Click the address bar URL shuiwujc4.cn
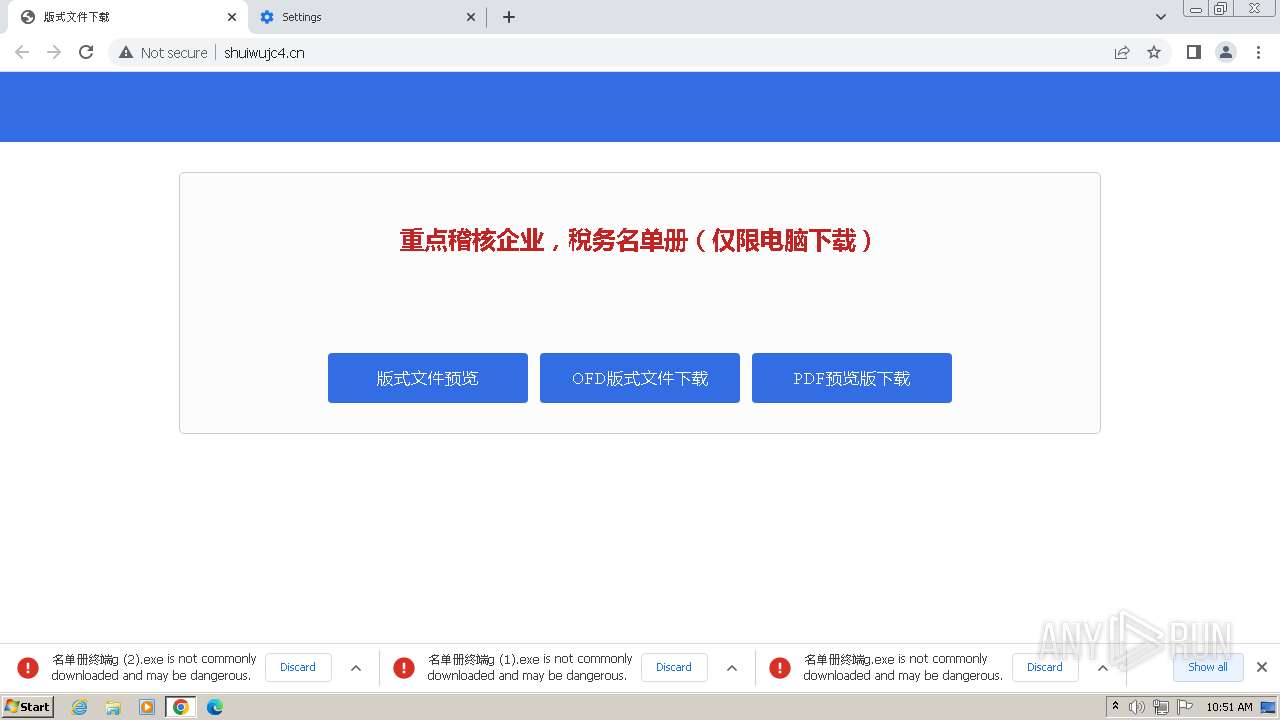Image resolution: width=1280 pixels, height=720 pixels. point(264,52)
